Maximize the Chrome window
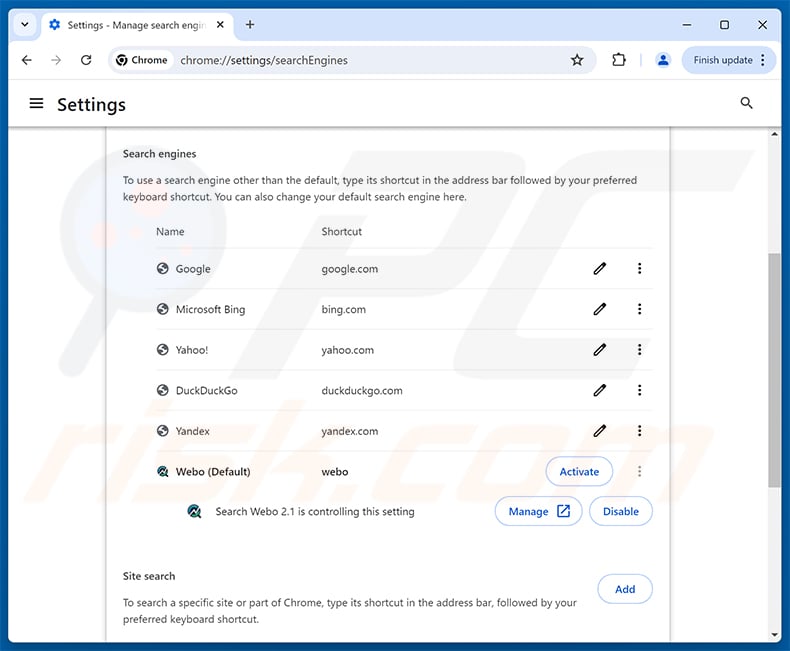Viewport: 790px width, 651px height. click(x=724, y=25)
